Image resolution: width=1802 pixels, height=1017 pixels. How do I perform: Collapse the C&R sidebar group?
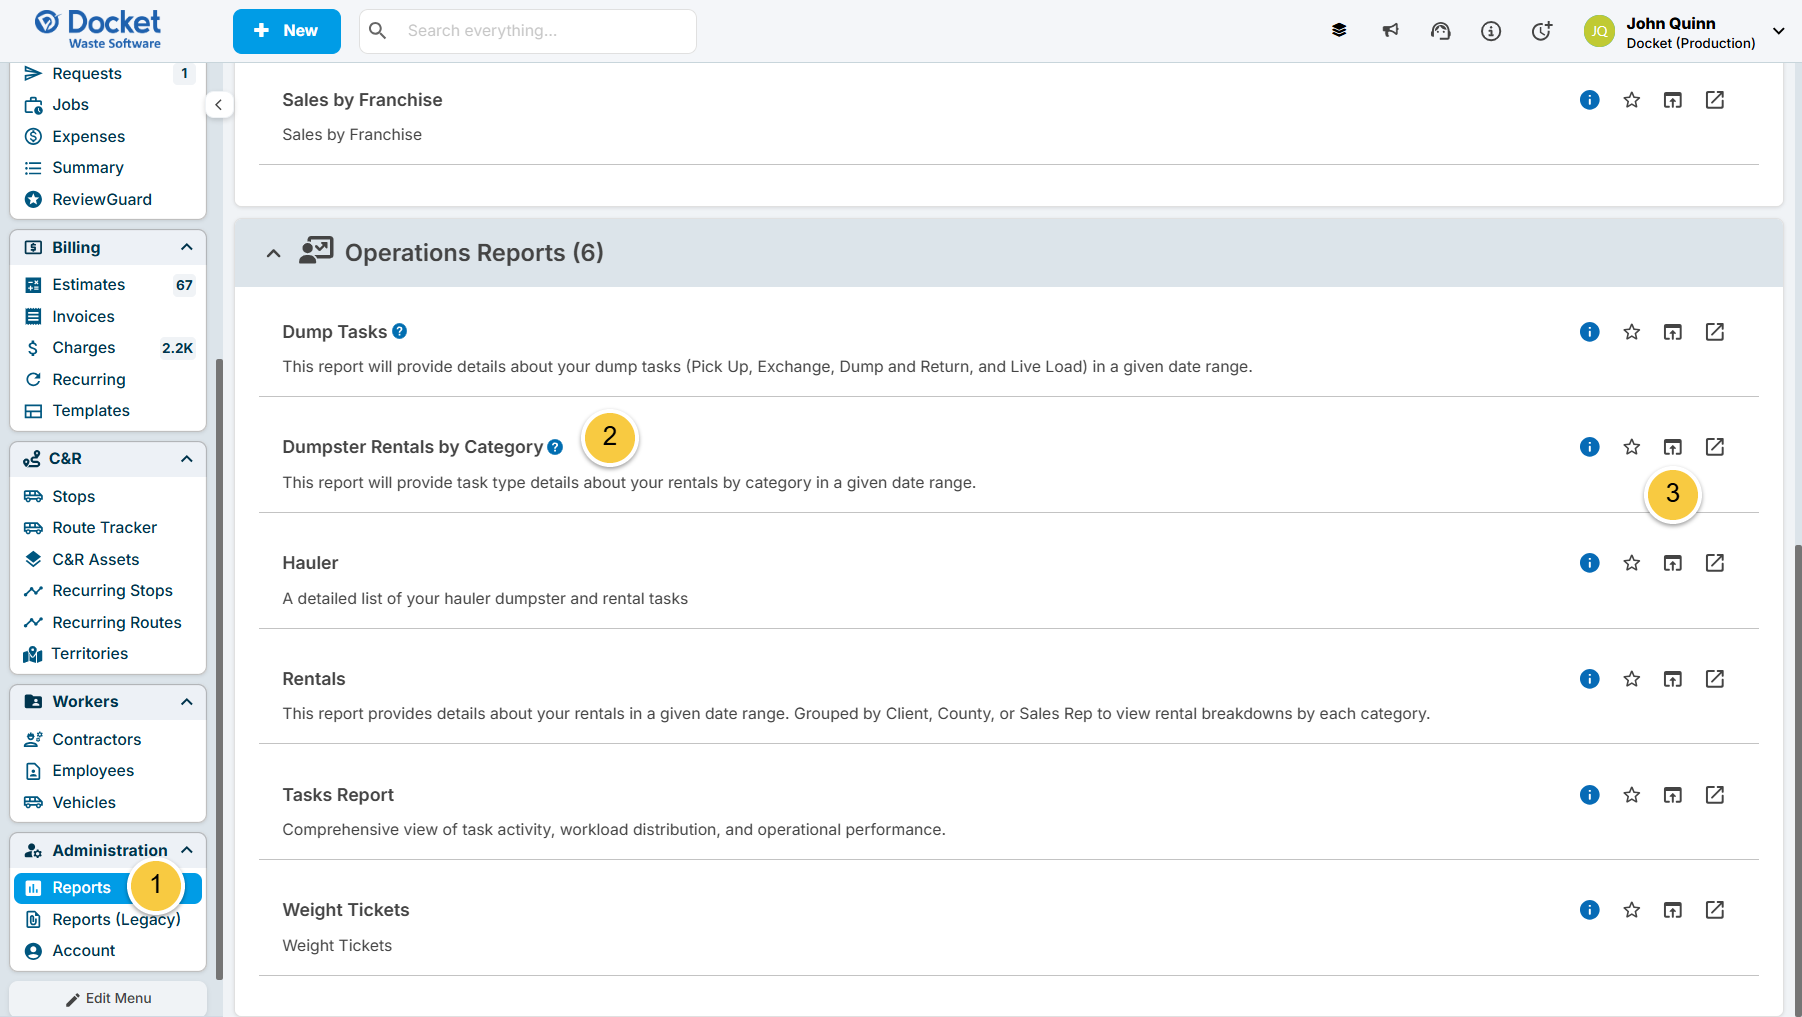click(x=186, y=459)
